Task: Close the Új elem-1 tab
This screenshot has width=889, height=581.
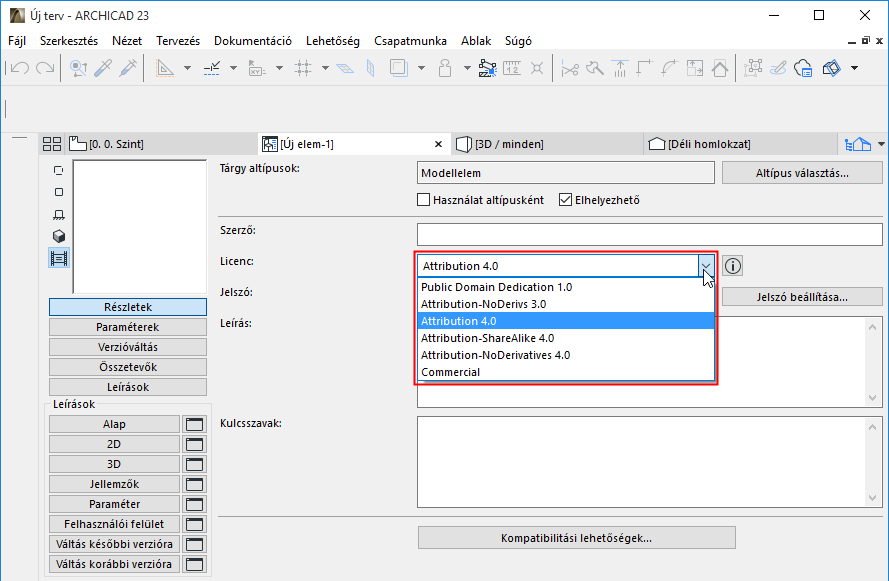Action: (x=438, y=144)
